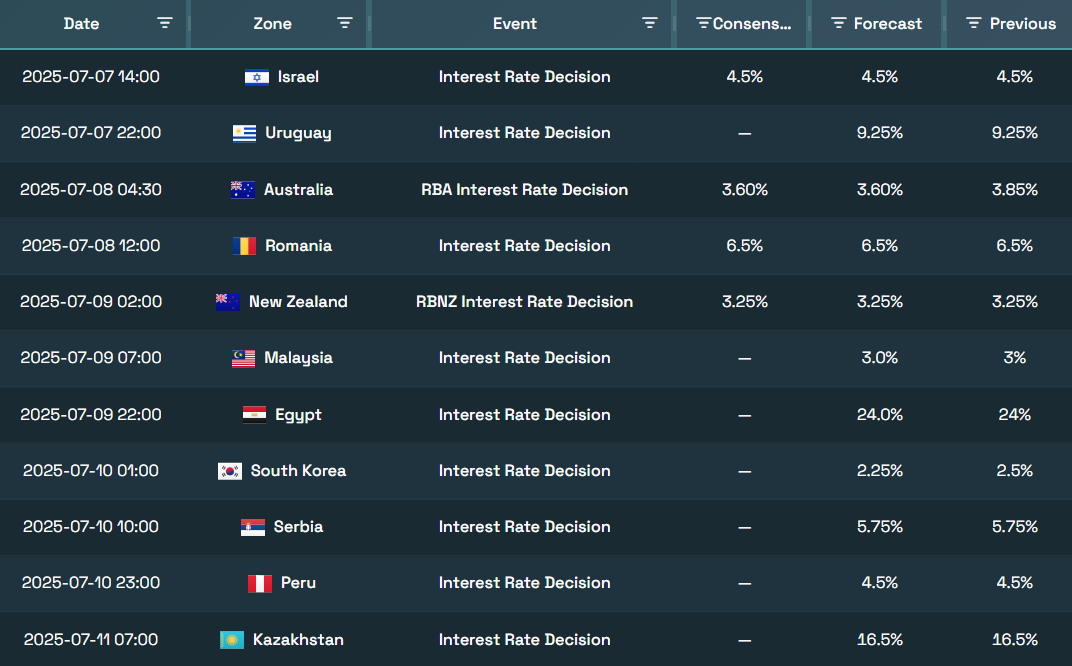The width and height of the screenshot is (1072, 666).
Task: Select the 2025-07-08 12:00 date cell
Action: 91,245
